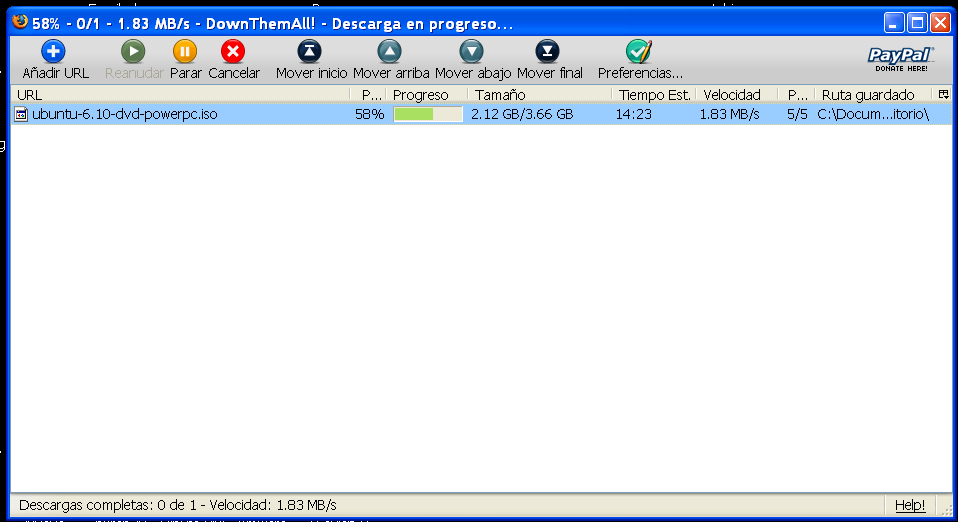958x522 pixels.
Task: Click the 58% value in download row
Action: (x=369, y=114)
